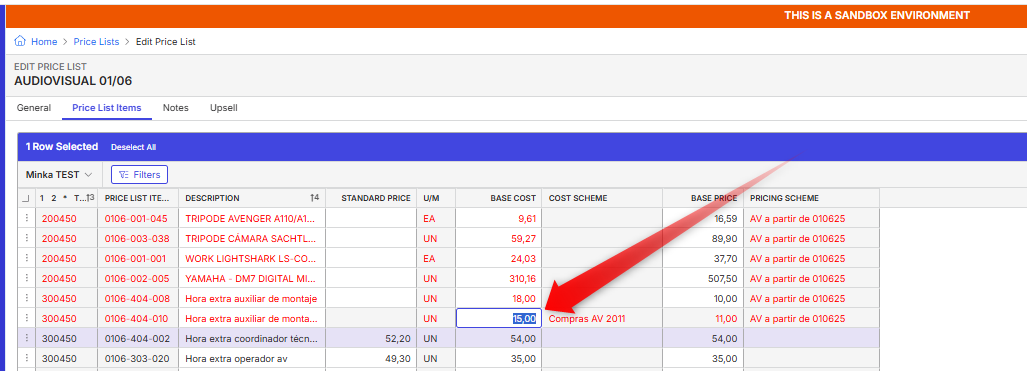Click the Pricing Scheme column header

click(x=812, y=198)
